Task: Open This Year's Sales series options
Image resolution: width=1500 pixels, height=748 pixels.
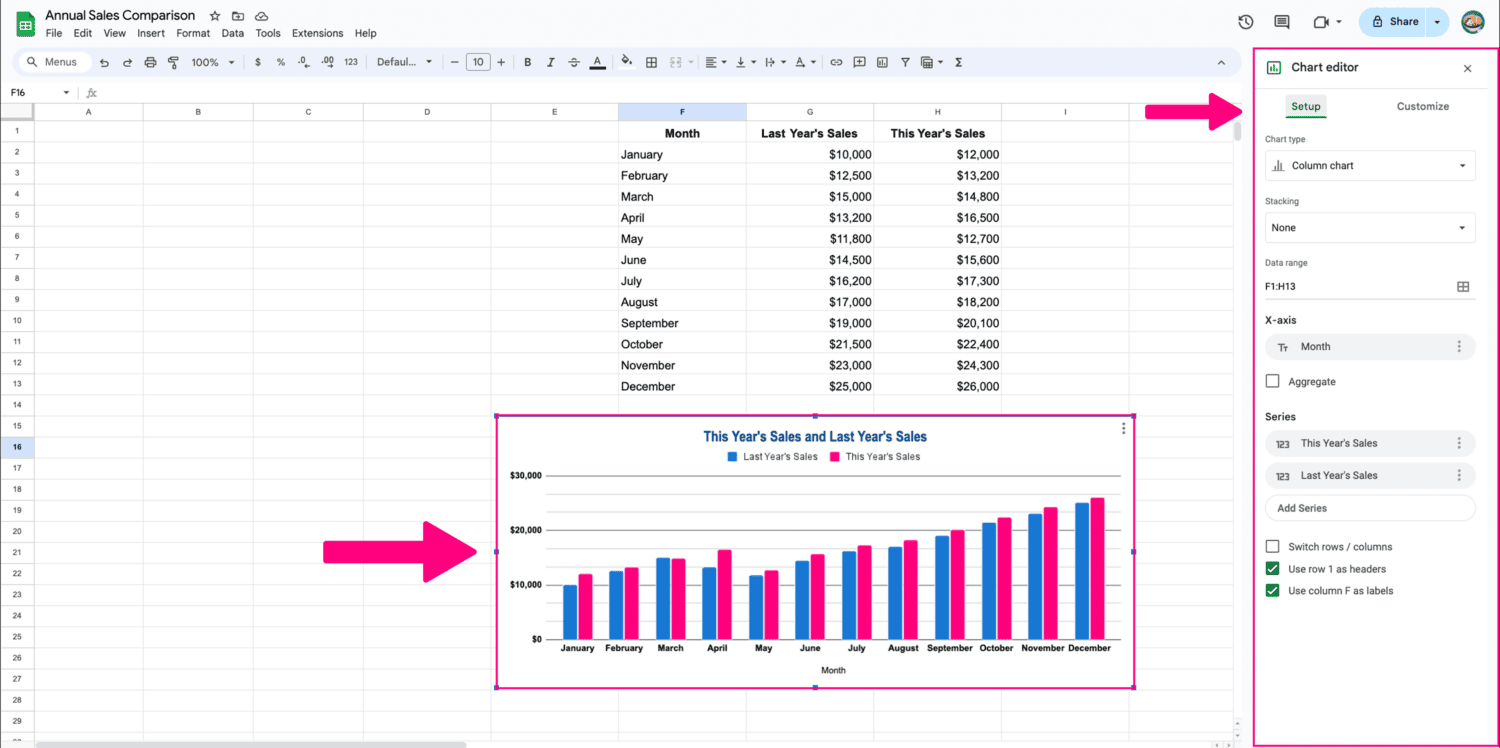Action: point(1459,443)
